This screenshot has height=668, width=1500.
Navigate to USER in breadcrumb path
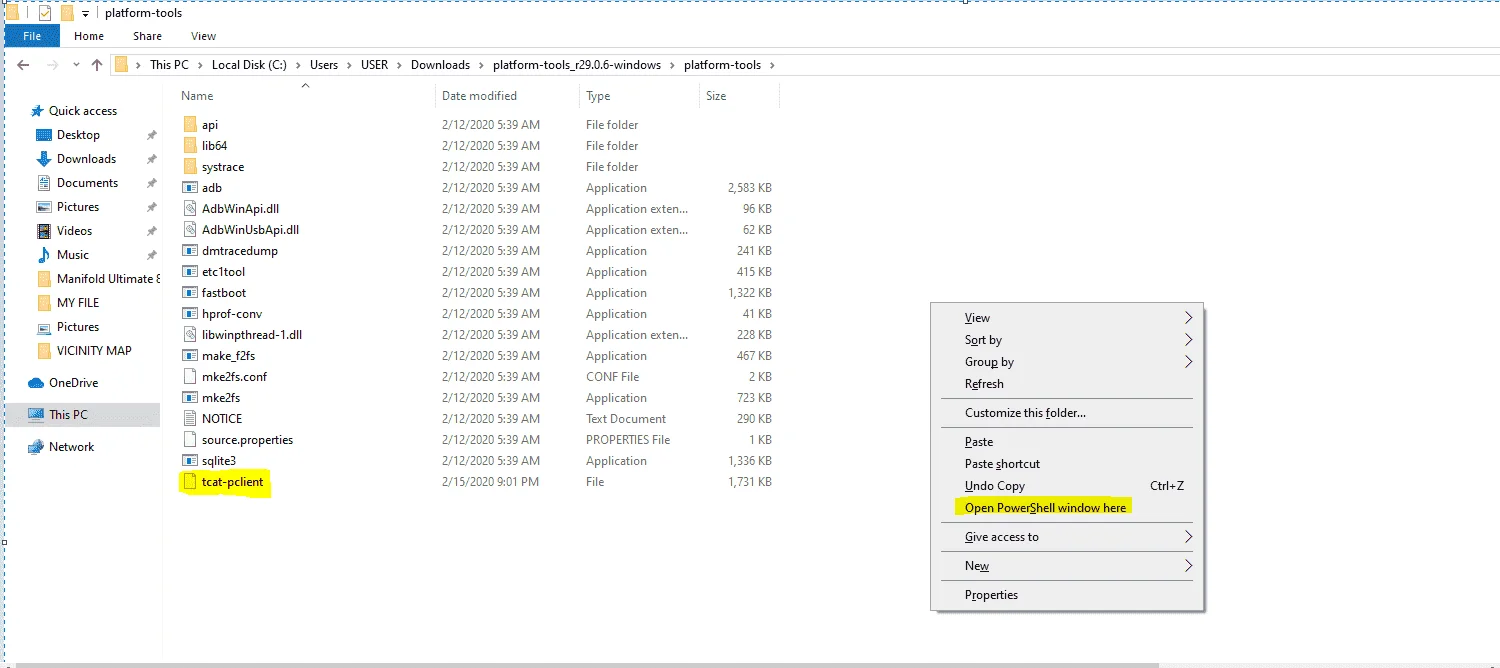[374, 65]
